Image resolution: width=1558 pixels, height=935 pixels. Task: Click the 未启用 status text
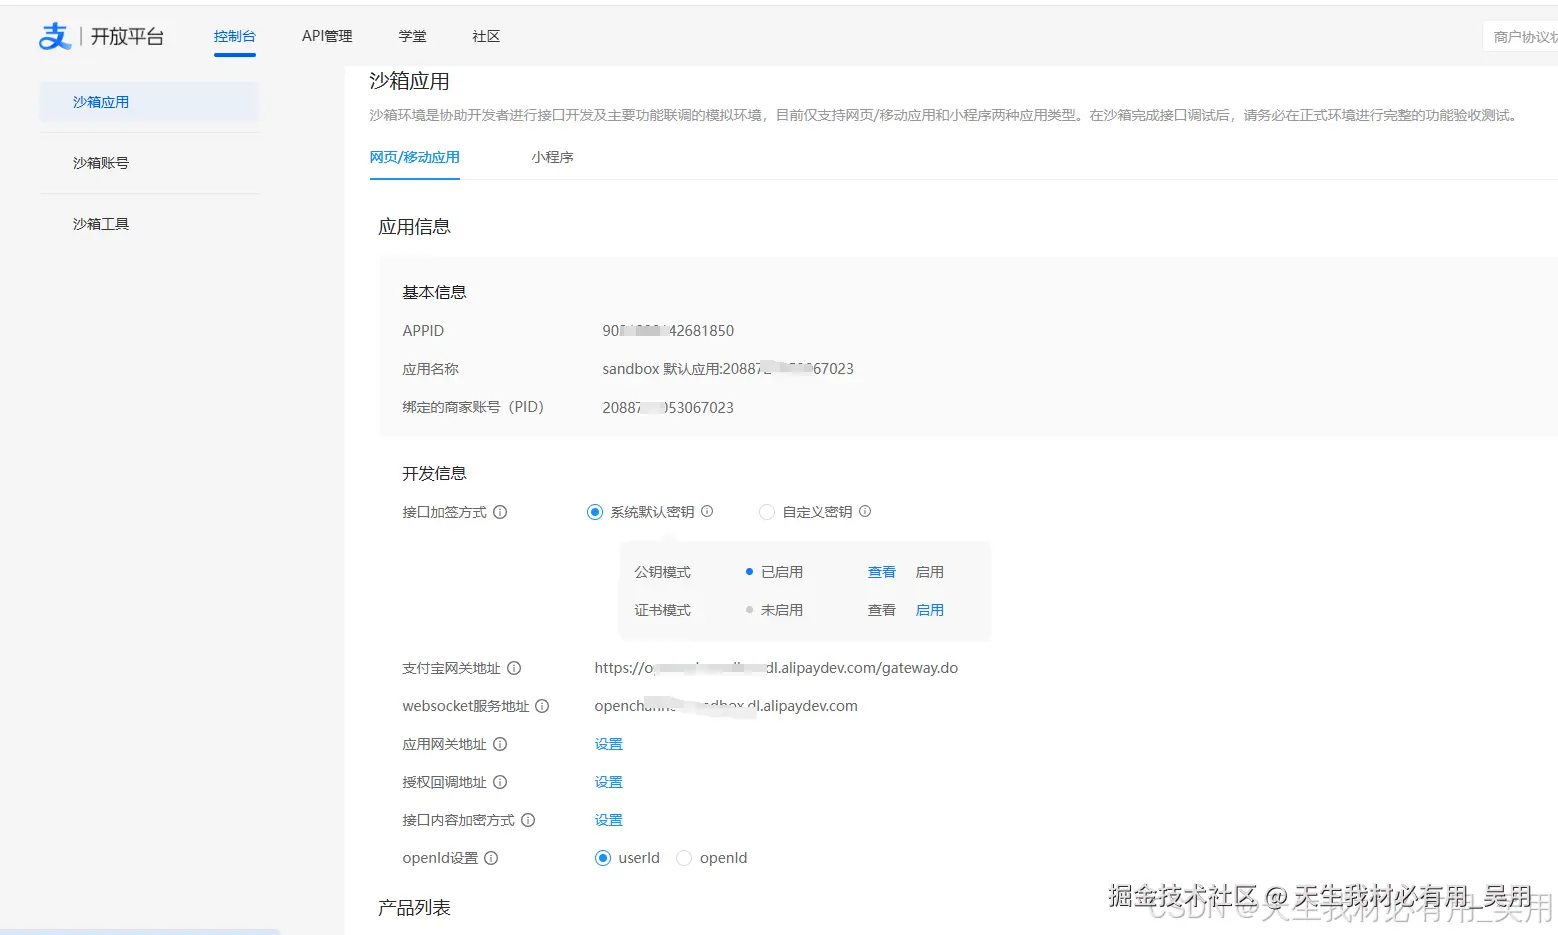point(782,610)
